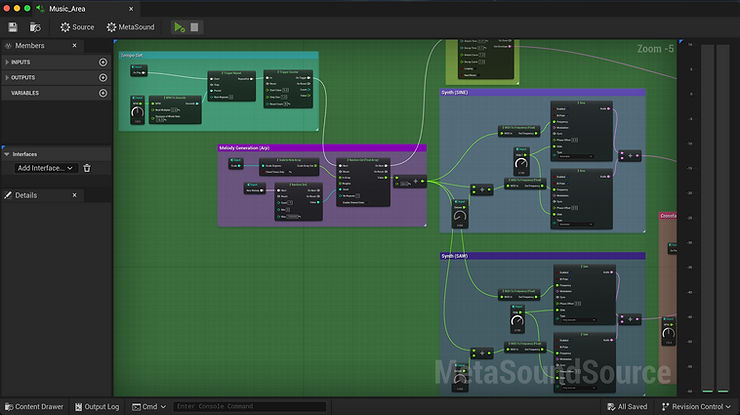The image size is (740, 415).
Task: Select the Scale to Note Array node
Action: (289, 166)
